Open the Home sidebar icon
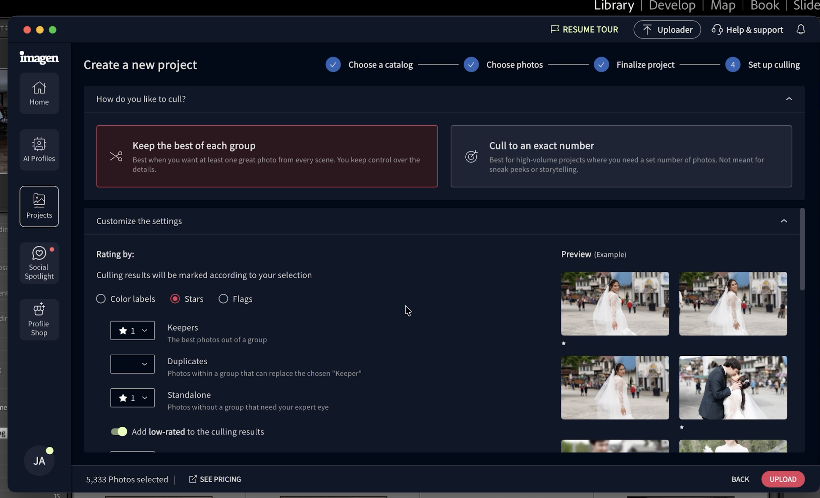This screenshot has height=498, width=820. coord(39,92)
